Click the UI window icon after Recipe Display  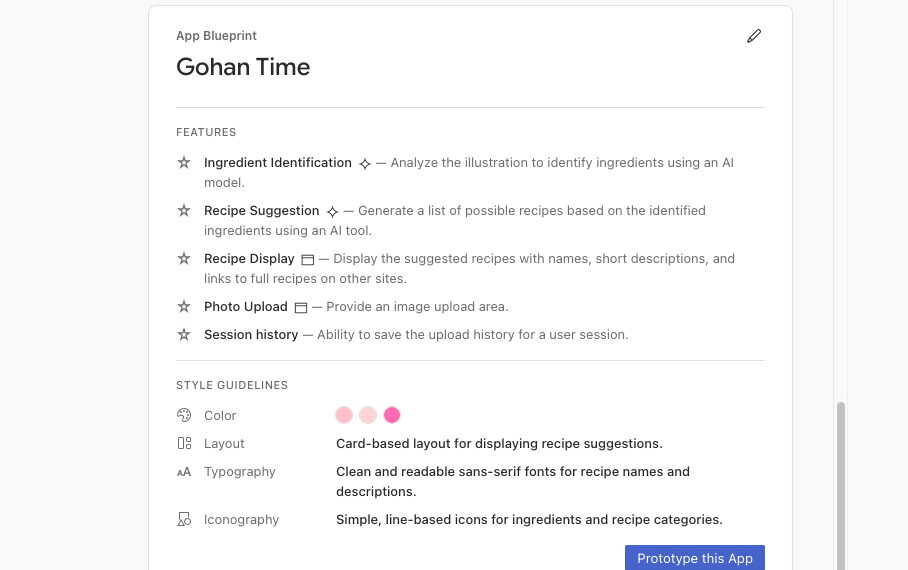pos(308,259)
